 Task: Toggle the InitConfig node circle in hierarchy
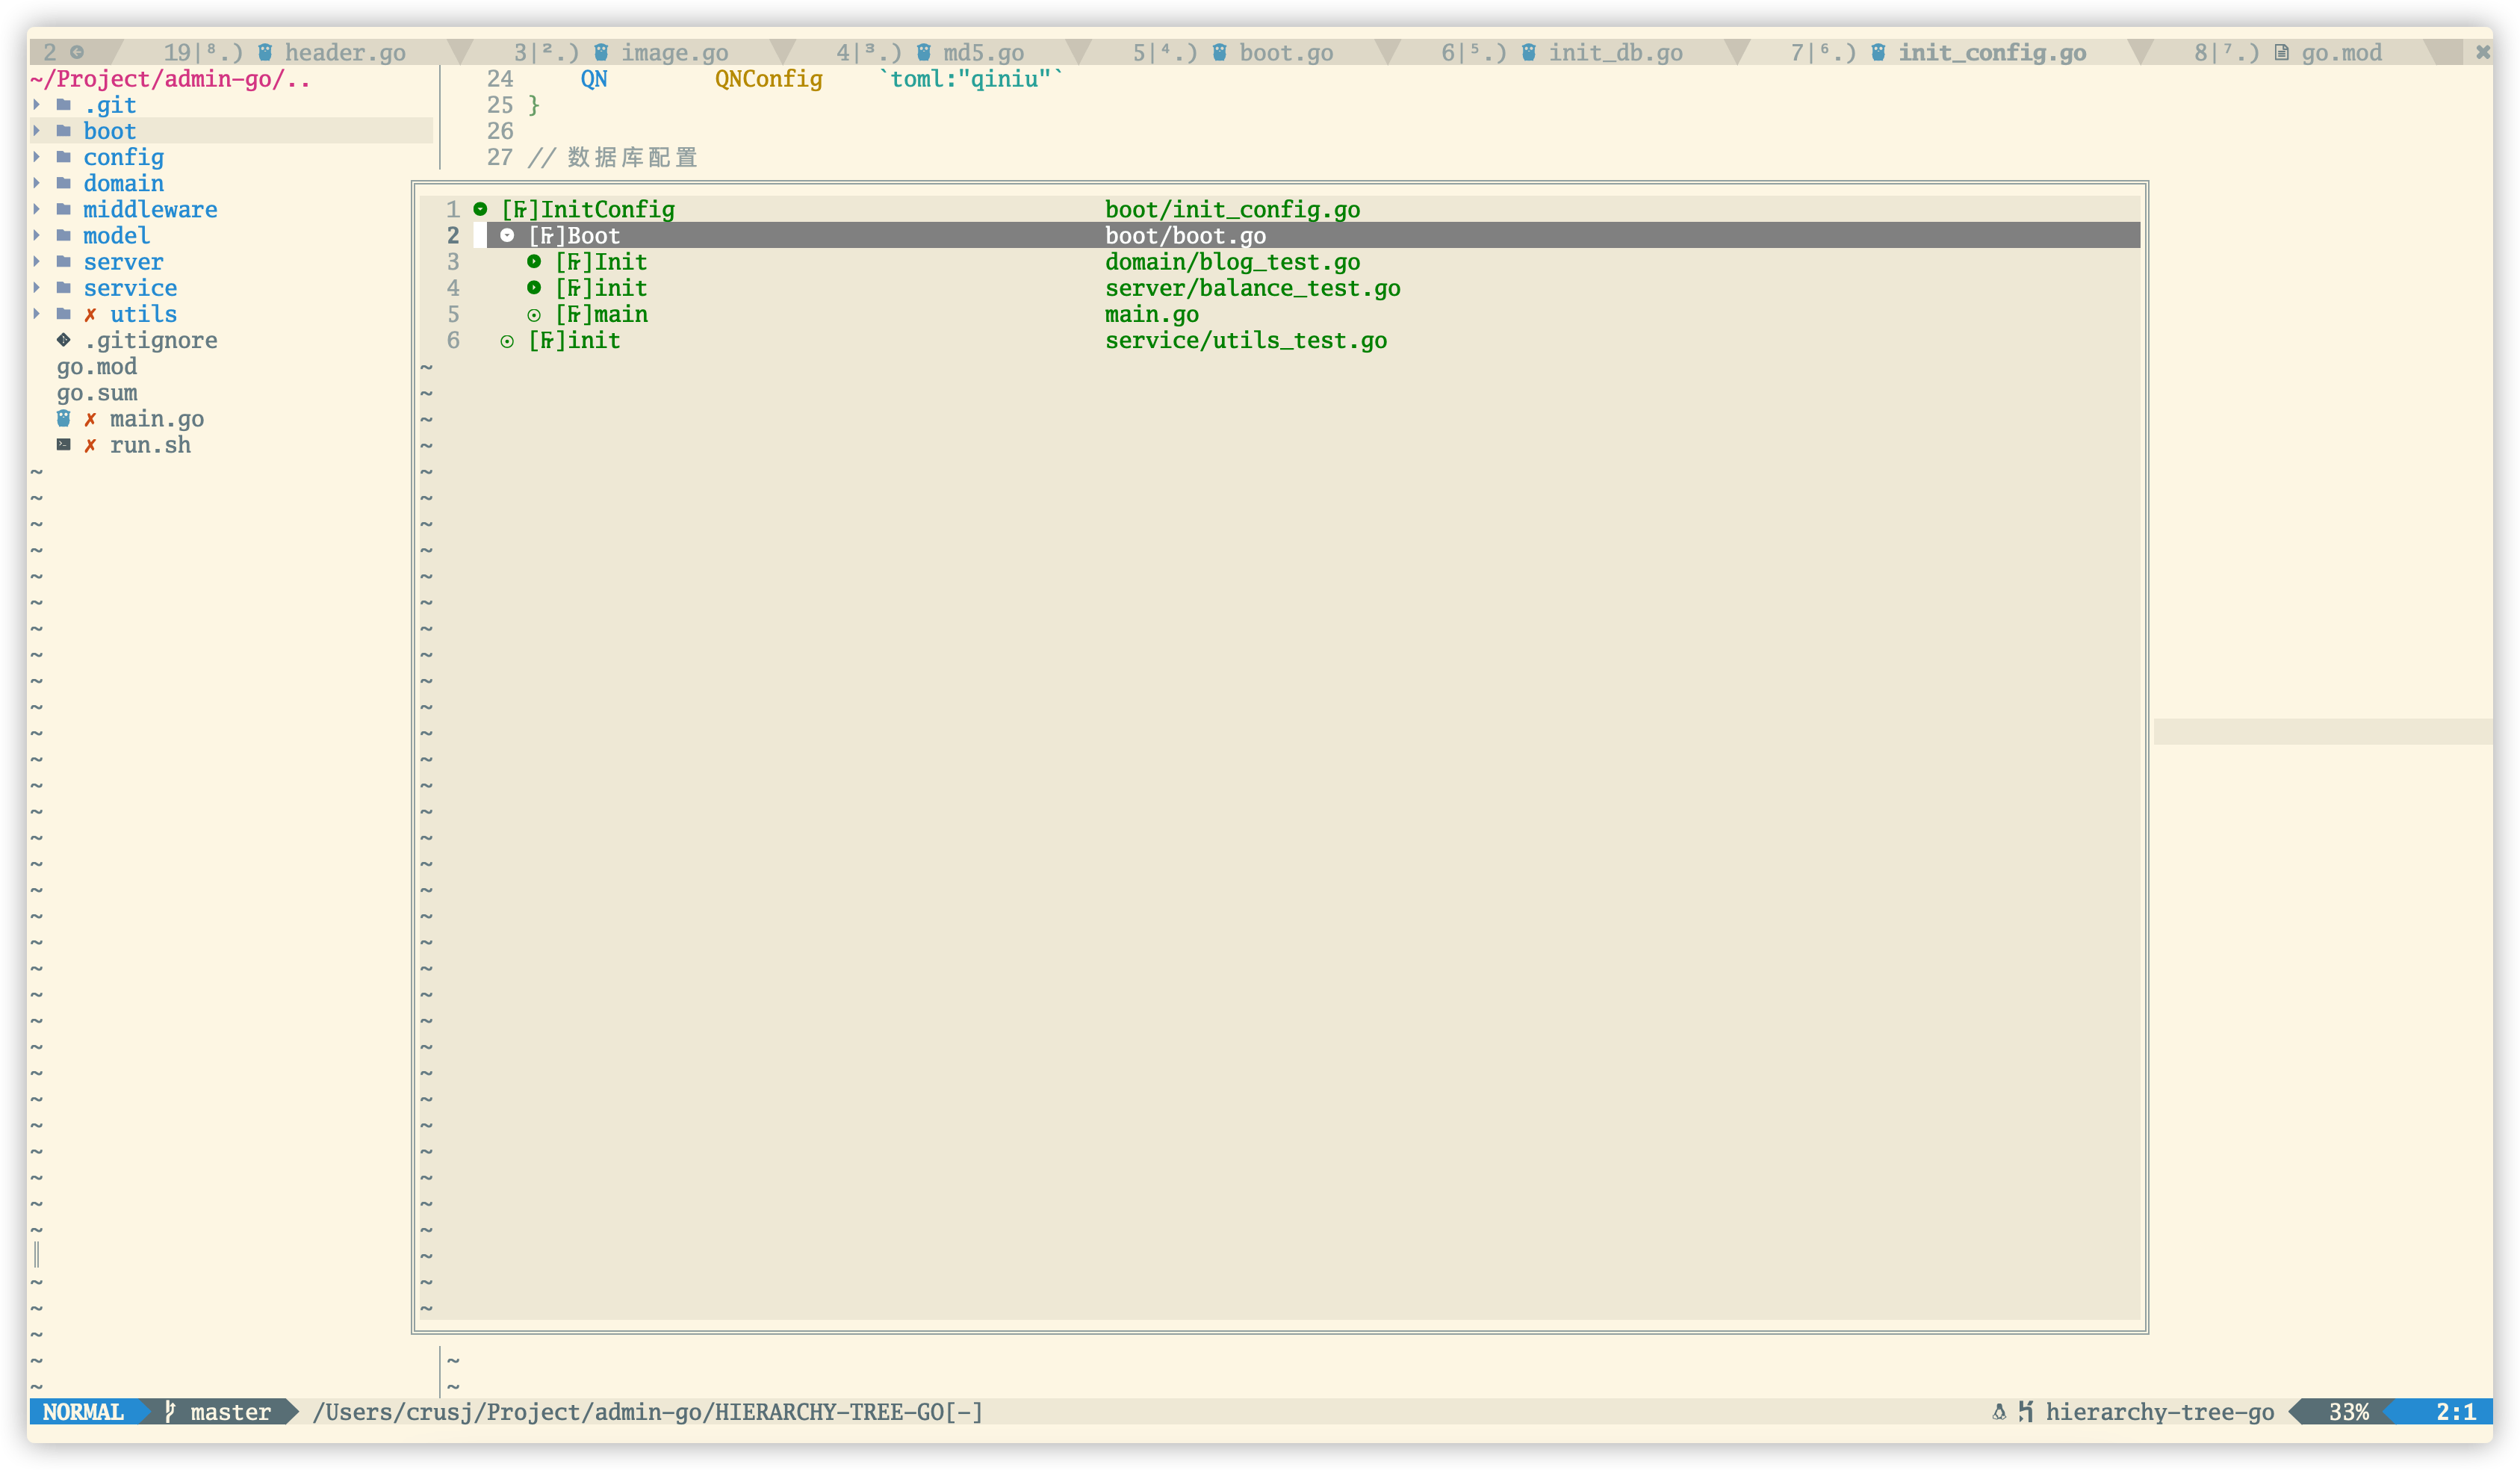tap(480, 209)
